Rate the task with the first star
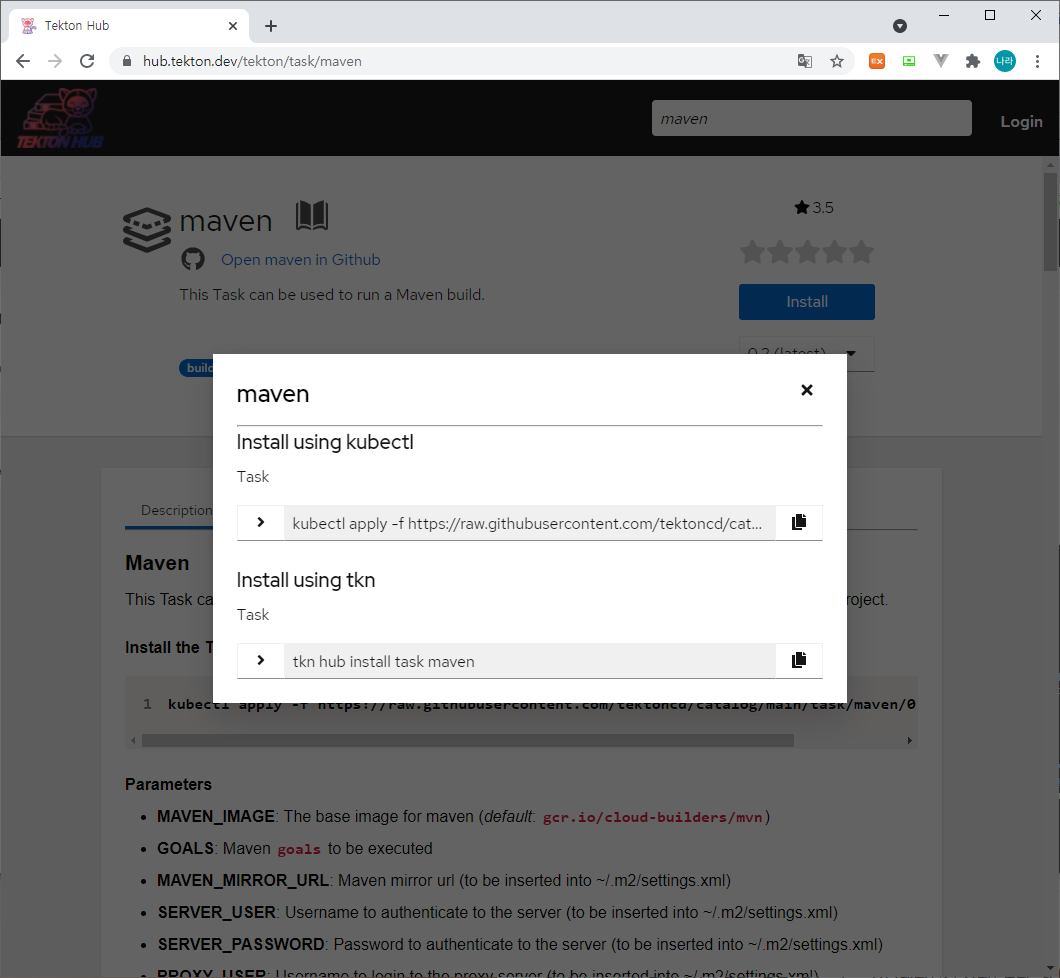This screenshot has height=978, width=1060. [x=752, y=252]
